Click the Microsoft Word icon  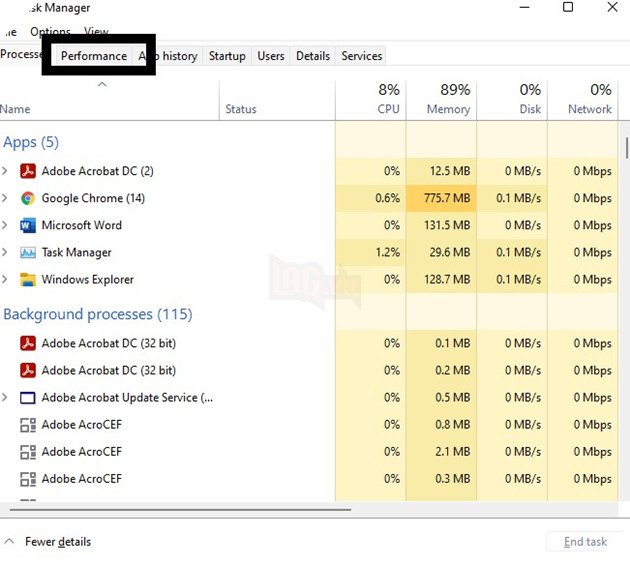28,225
